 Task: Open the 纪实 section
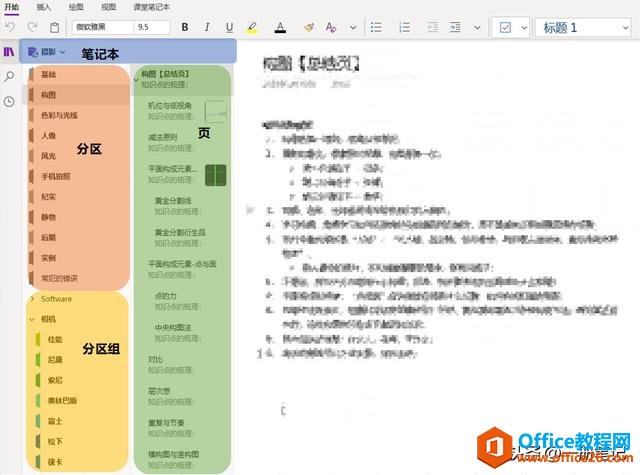click(80, 197)
